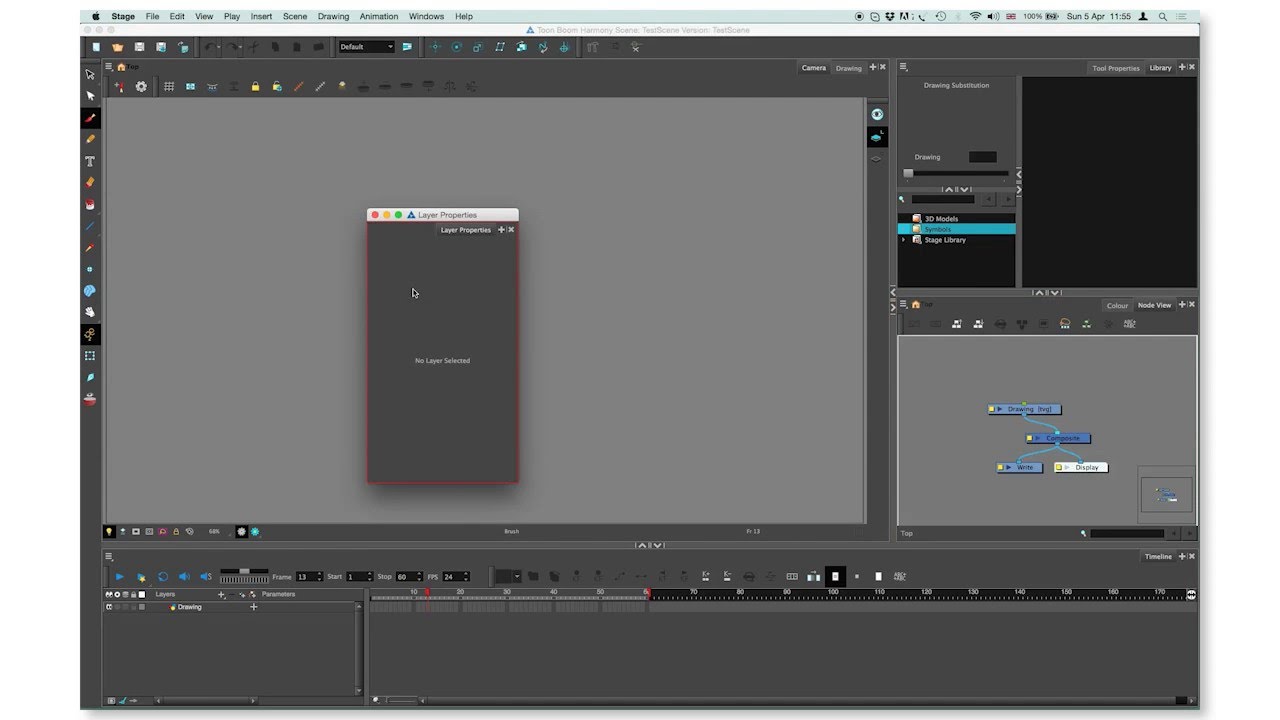Open macOS Spotlight search icon

[x=1163, y=17]
